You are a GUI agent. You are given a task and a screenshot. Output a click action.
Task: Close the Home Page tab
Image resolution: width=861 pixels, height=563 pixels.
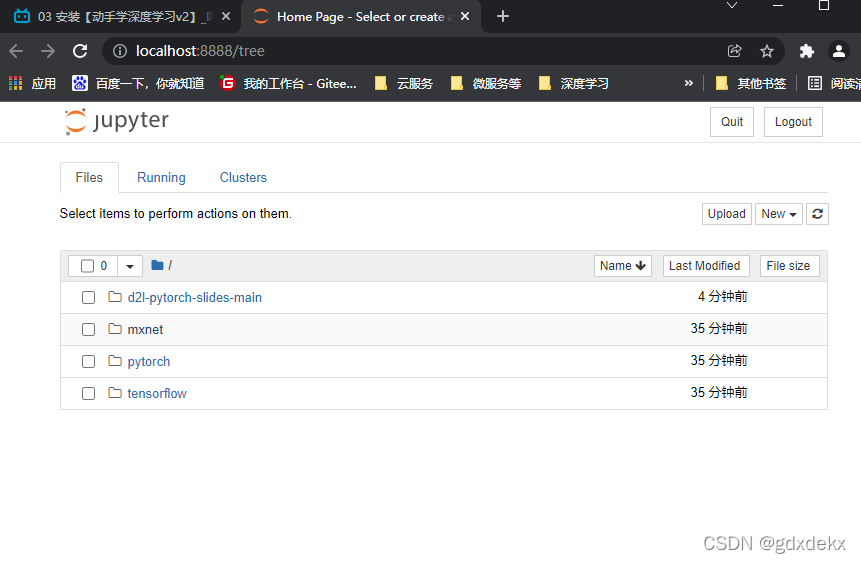[465, 16]
